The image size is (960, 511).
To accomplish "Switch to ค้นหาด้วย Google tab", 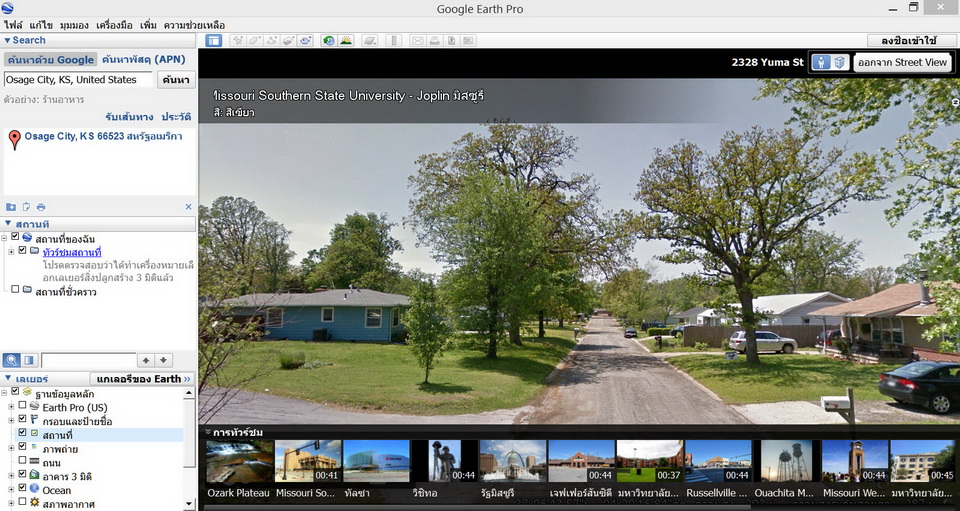I will coord(51,60).
